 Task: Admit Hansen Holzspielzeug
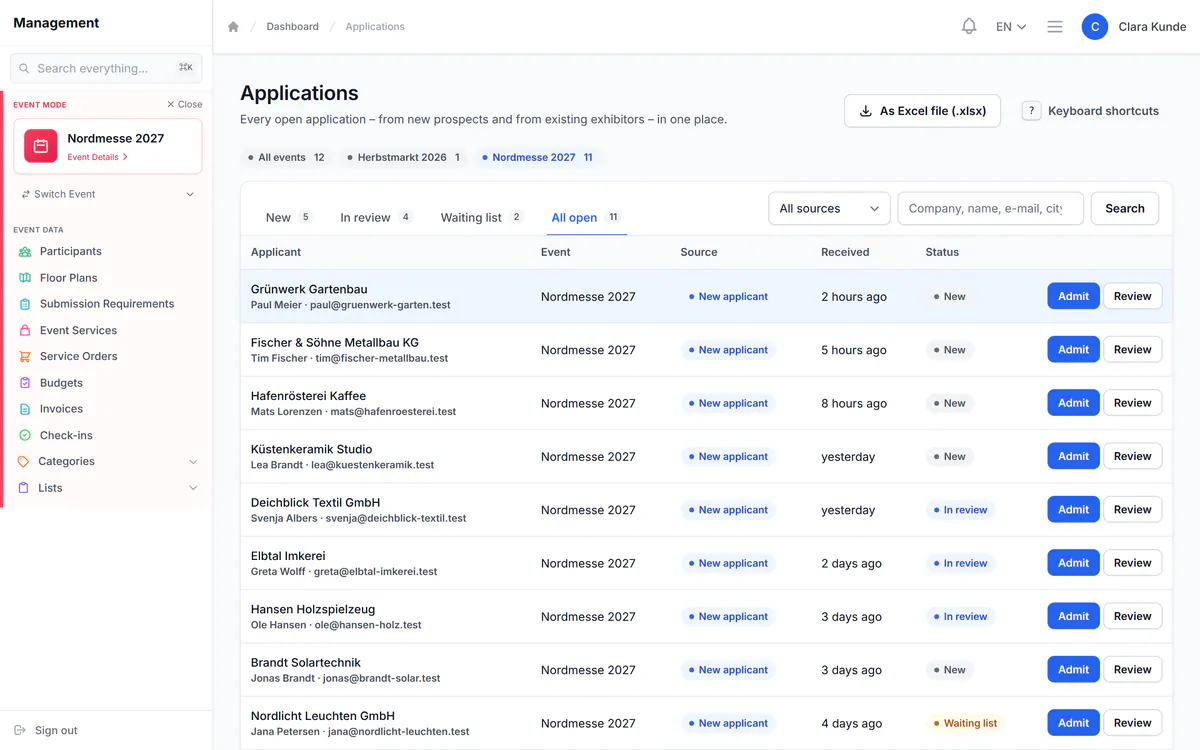1073,616
